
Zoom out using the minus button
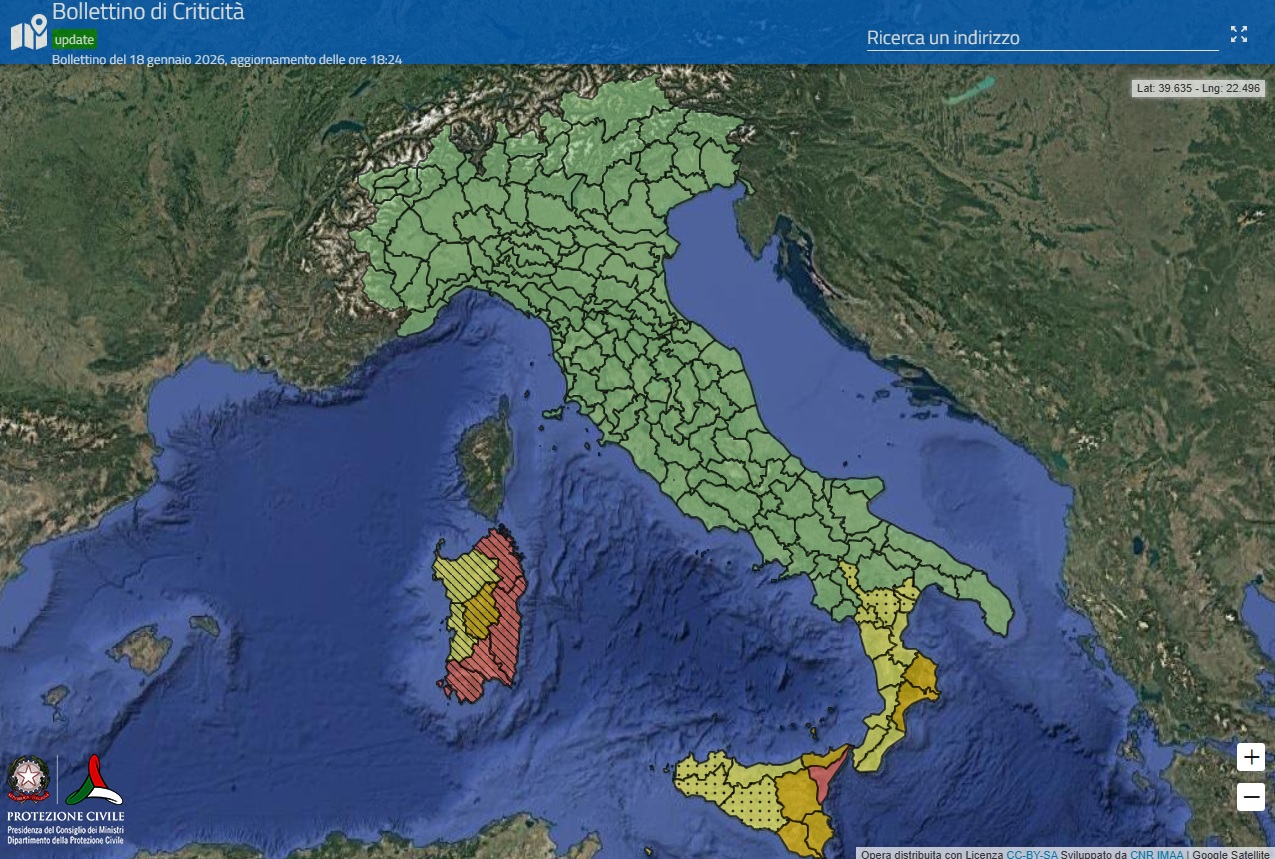pyautogui.click(x=1250, y=797)
